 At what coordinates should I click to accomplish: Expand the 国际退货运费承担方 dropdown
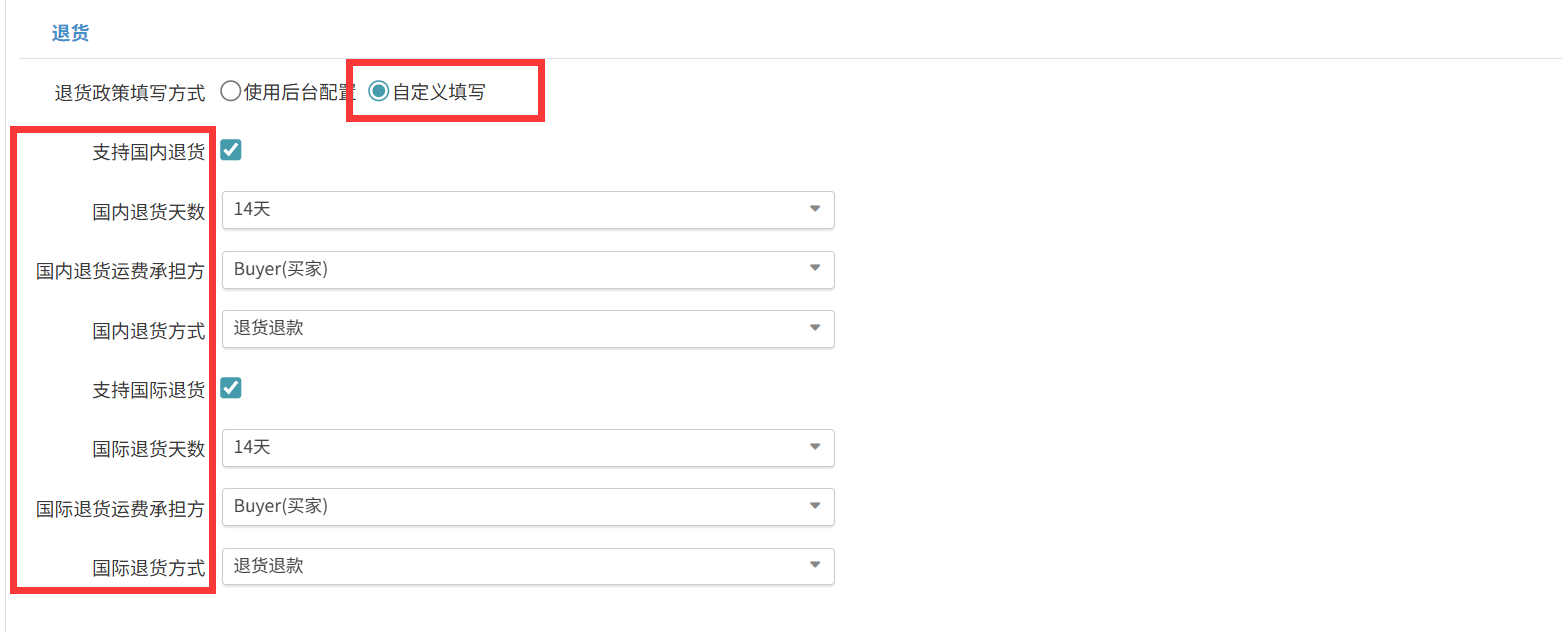click(528, 506)
